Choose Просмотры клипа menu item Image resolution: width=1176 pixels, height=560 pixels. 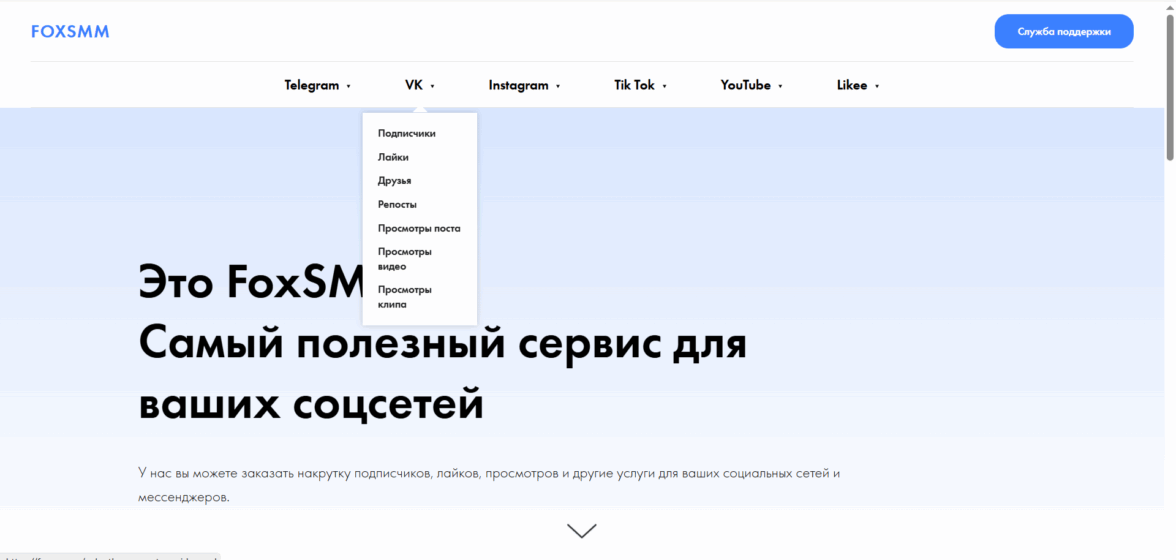[405, 297]
